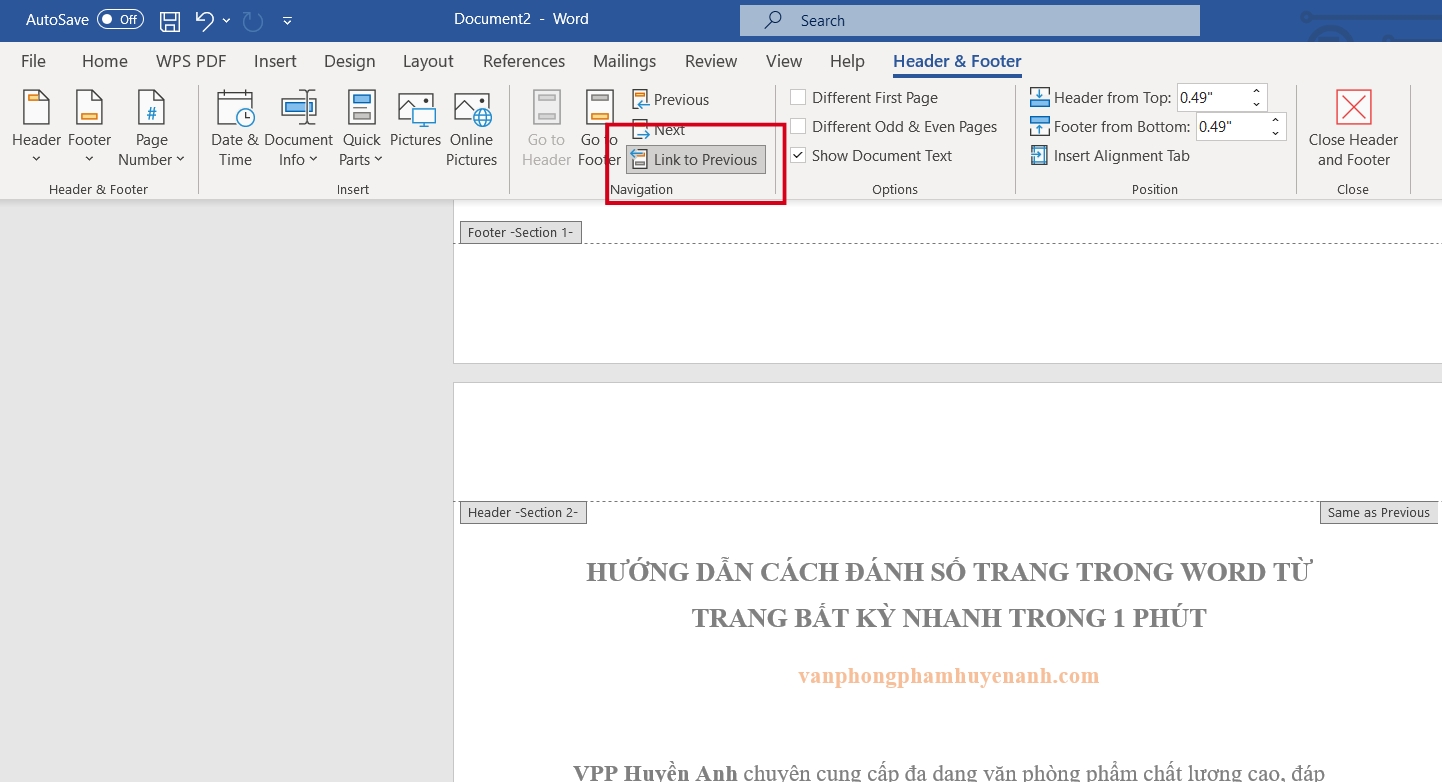The width and height of the screenshot is (1442, 782).
Task: Click Header from Top value field
Action: [1211, 98]
